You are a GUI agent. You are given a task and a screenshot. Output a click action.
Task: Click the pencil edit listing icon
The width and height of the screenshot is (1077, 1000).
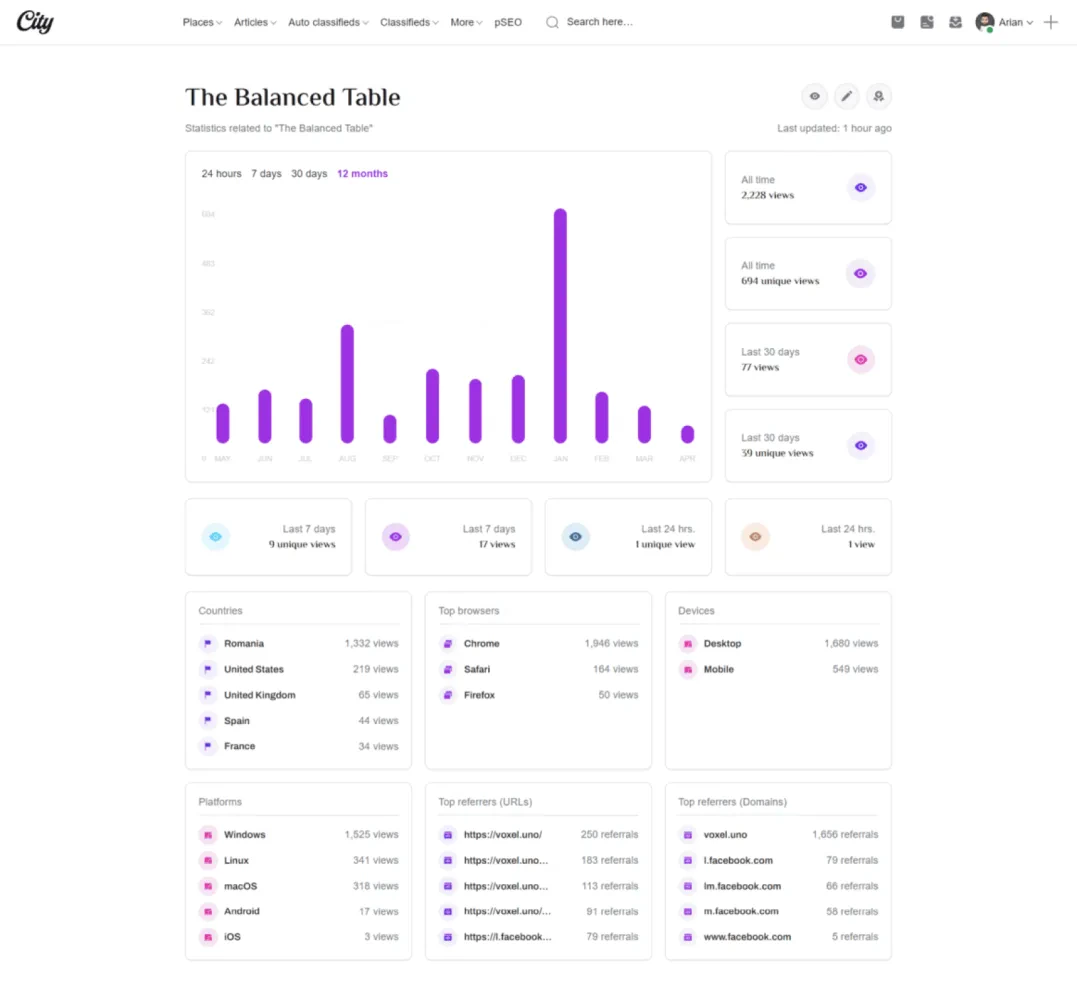point(847,96)
